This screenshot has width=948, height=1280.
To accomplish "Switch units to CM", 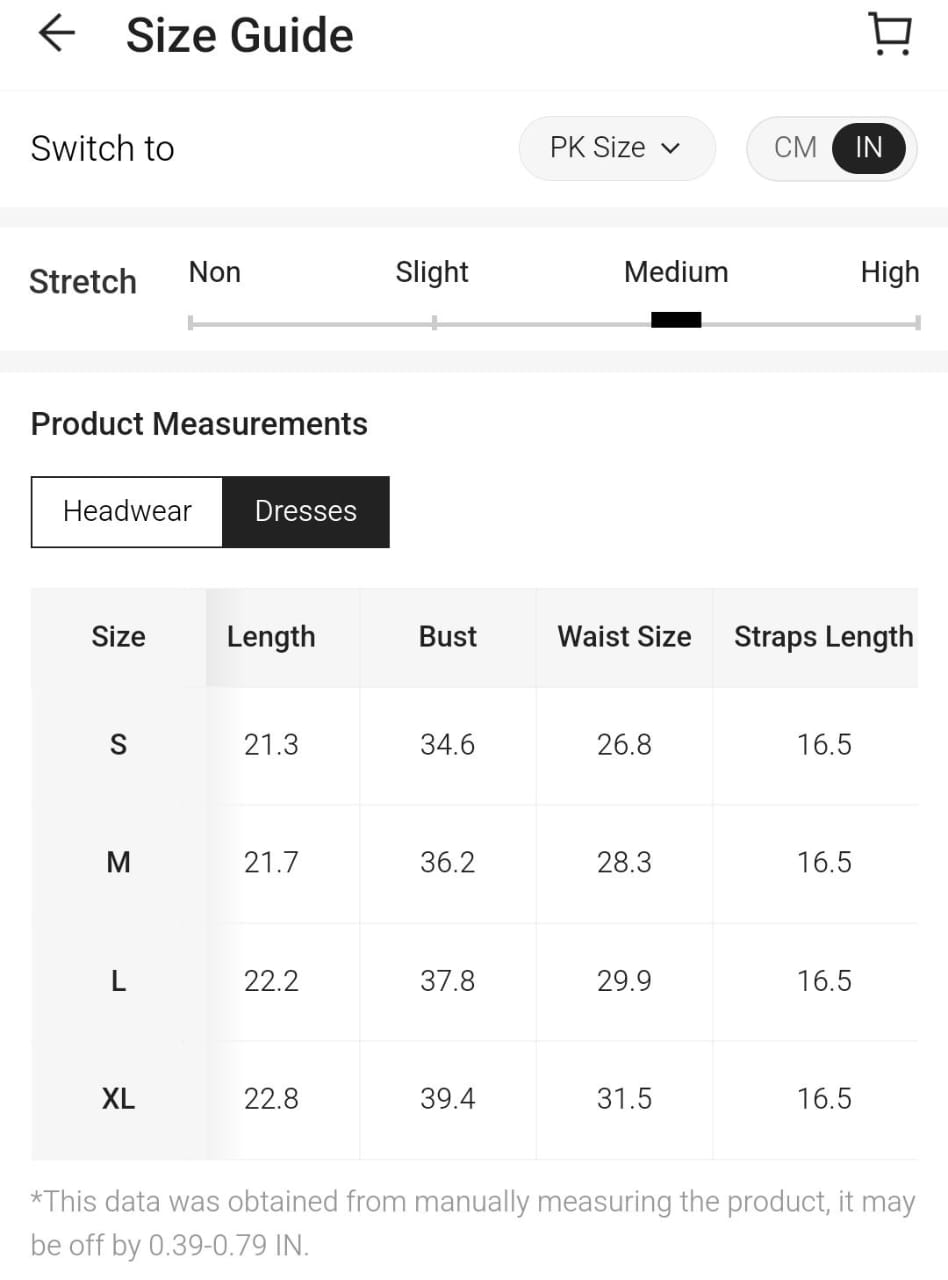I will pyautogui.click(x=795, y=148).
